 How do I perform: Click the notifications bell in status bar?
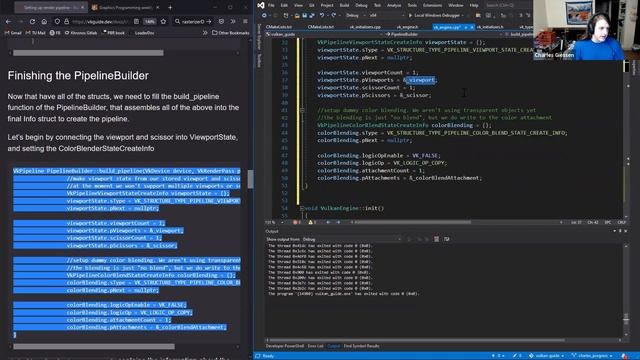[625, 356]
